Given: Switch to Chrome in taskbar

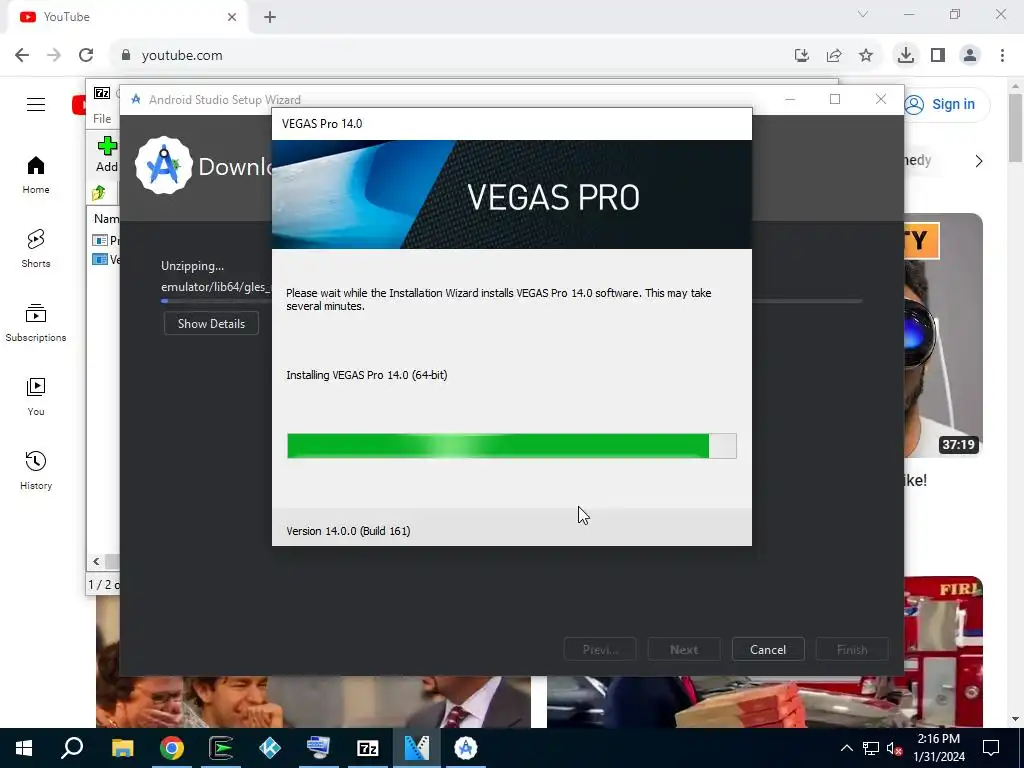Looking at the screenshot, I should [172, 748].
